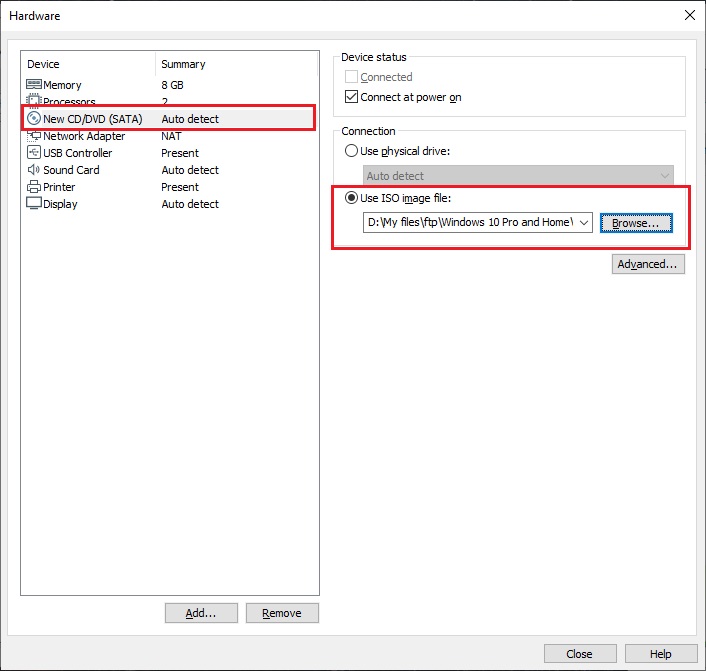The image size is (706, 671).
Task: Click the Sound Card speaker icon
Action: click(x=34, y=170)
